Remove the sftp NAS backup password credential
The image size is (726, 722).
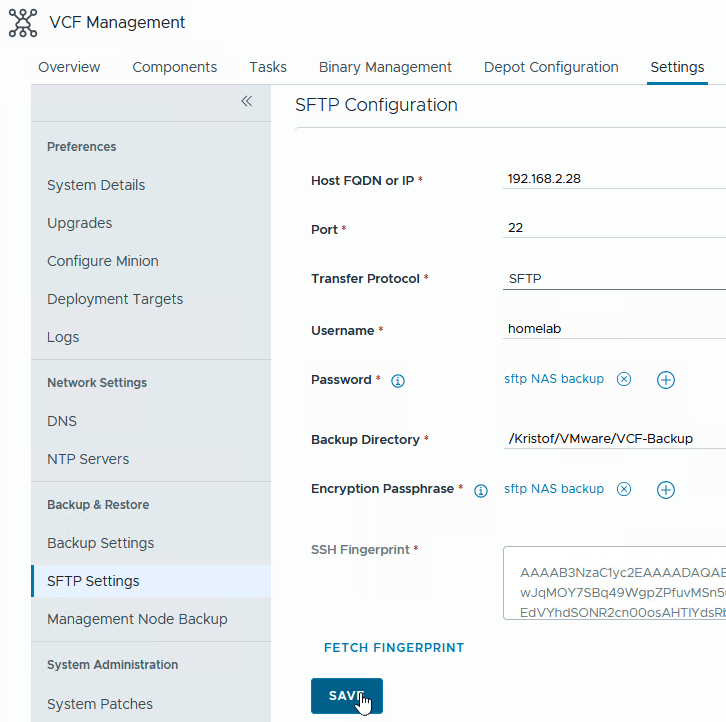(624, 379)
